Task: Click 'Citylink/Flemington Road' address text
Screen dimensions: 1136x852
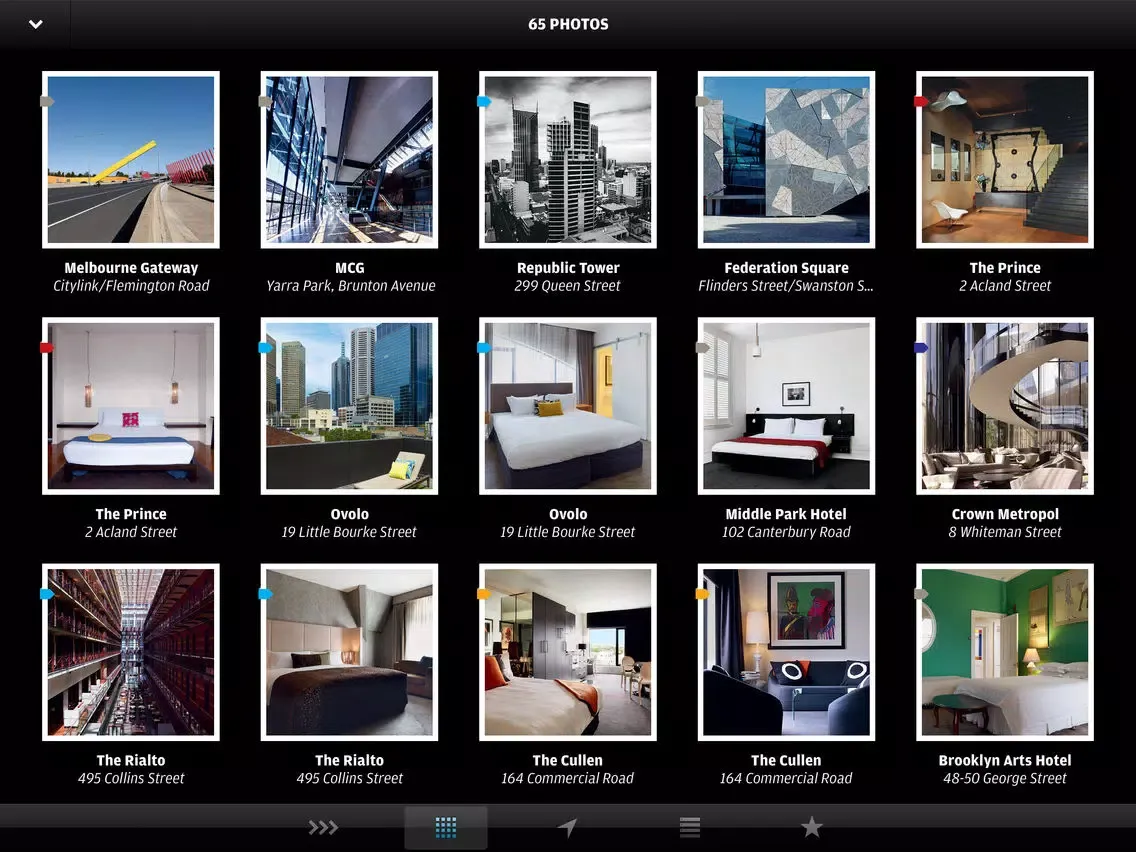Action: click(x=131, y=286)
